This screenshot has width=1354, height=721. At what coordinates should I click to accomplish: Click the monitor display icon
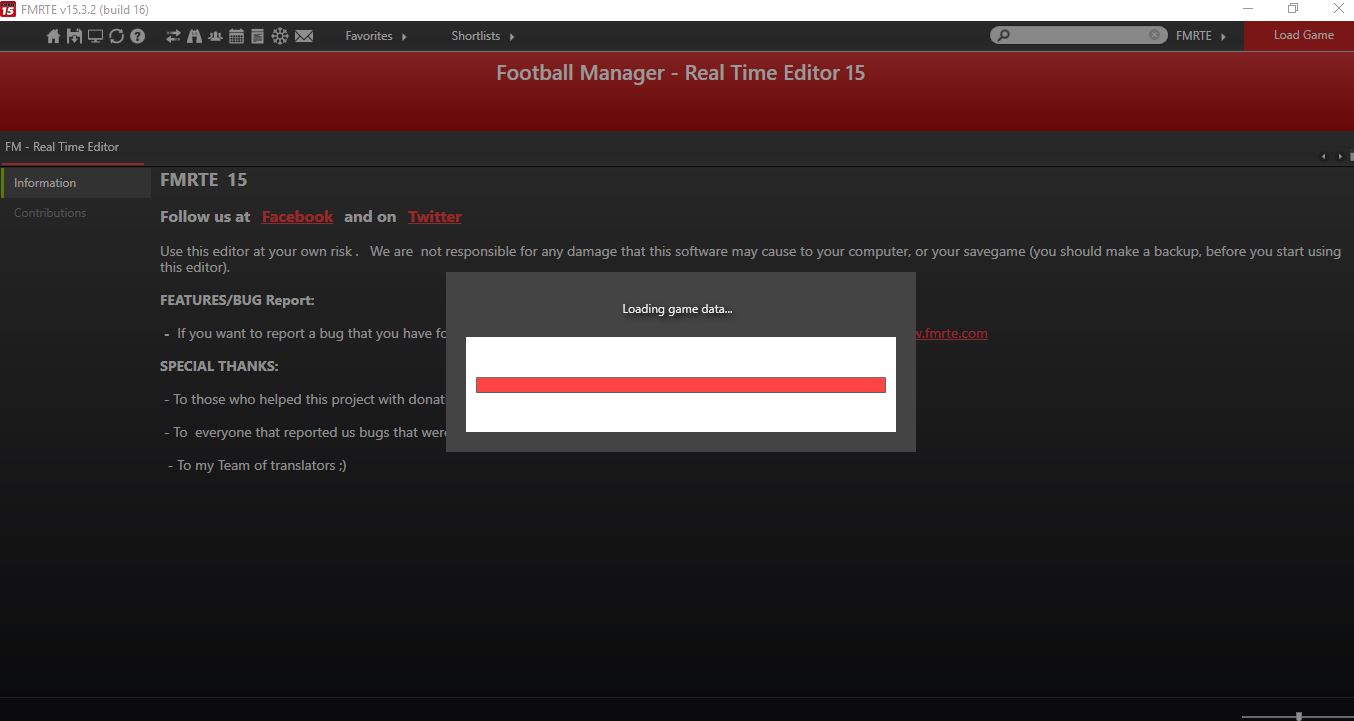pos(95,36)
